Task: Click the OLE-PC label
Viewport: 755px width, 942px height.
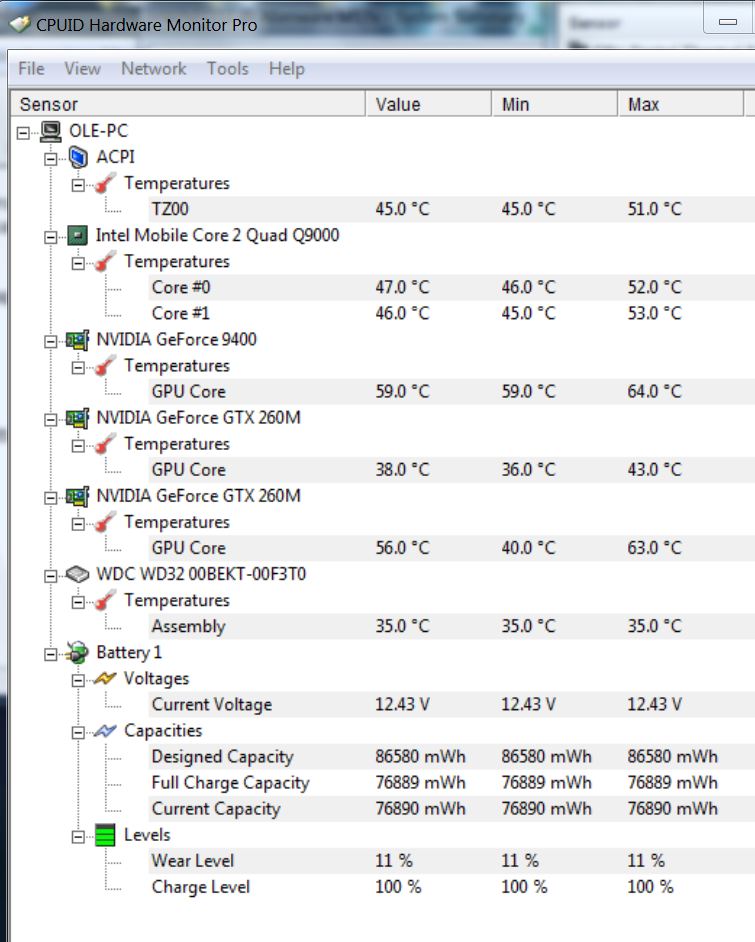Action: pyautogui.click(x=99, y=131)
